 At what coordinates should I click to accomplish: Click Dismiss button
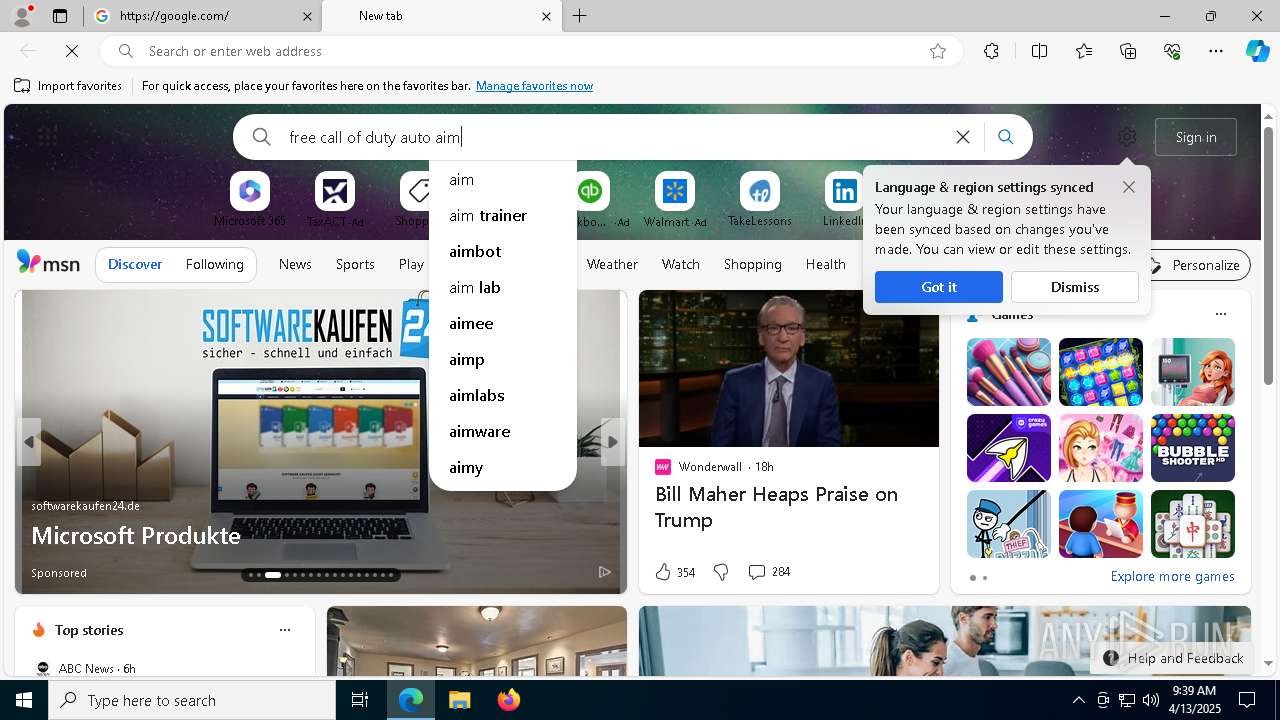pos(1075,287)
